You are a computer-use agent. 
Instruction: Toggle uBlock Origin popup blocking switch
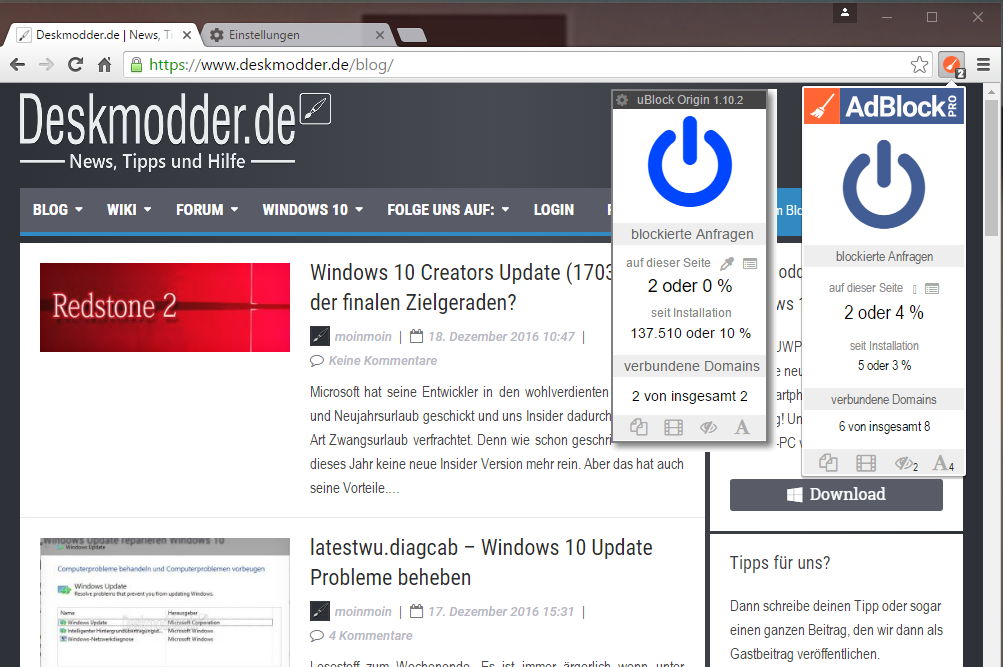[639, 427]
